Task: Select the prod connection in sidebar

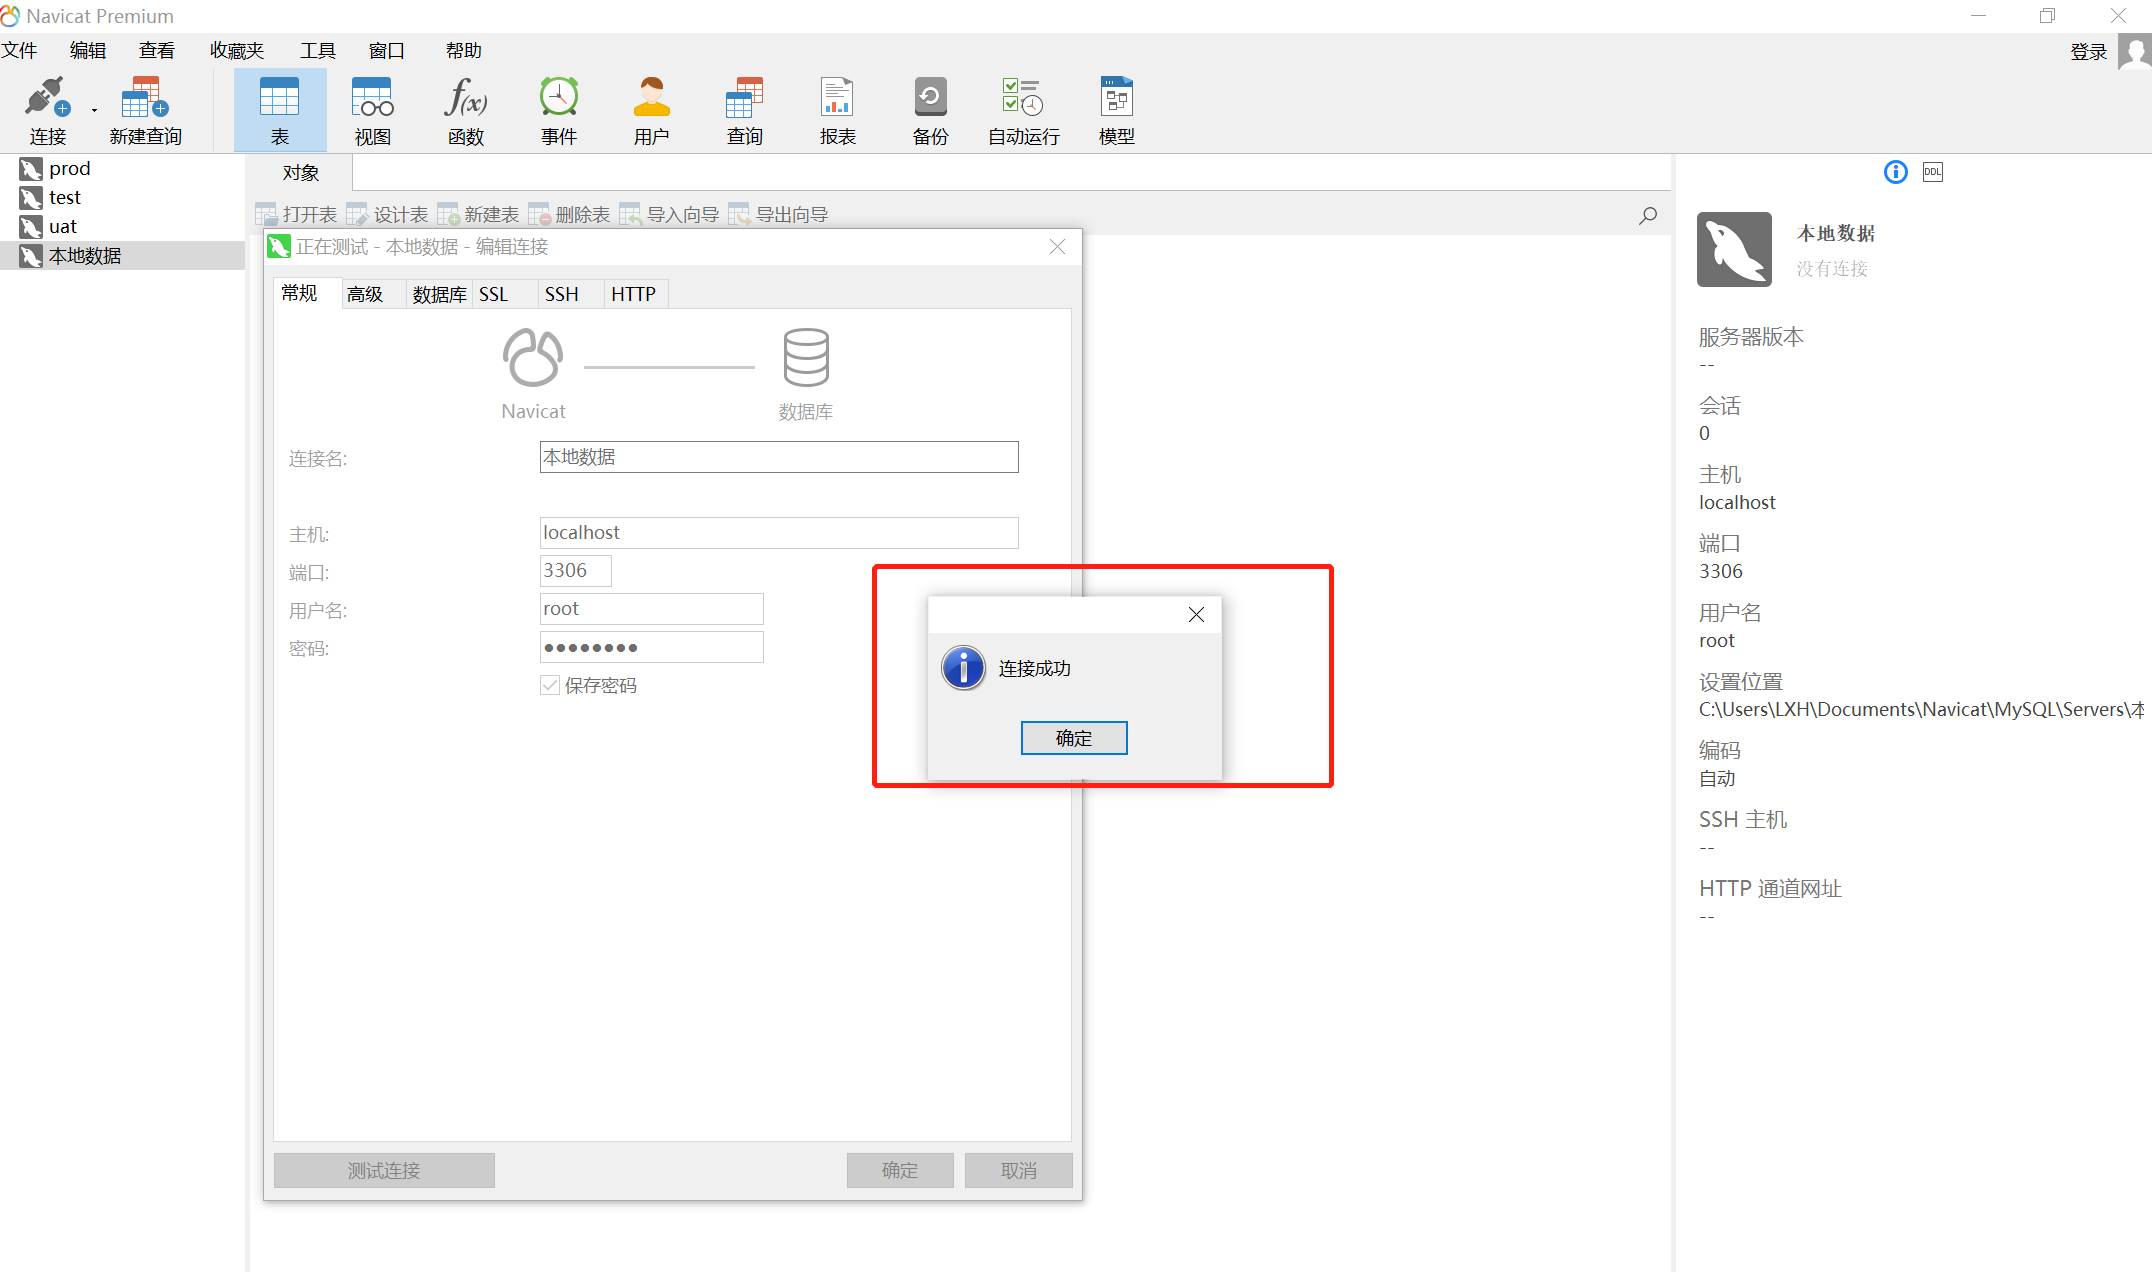Action: 69,169
